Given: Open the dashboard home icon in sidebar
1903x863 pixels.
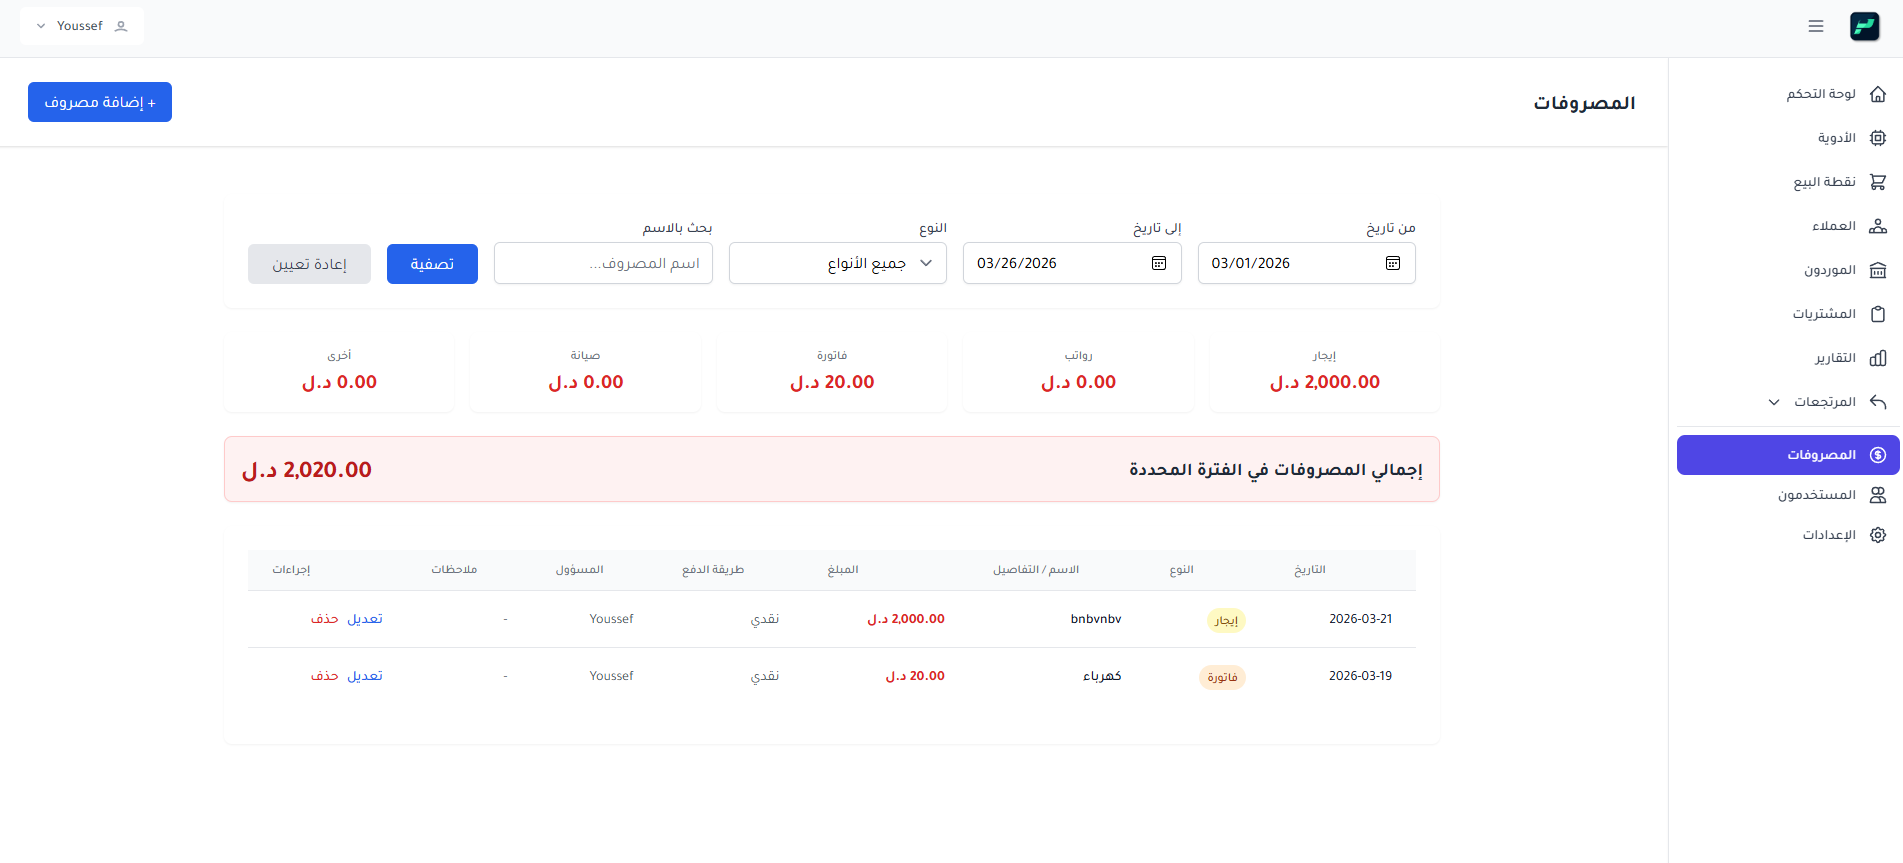Looking at the screenshot, I should coord(1878,94).
